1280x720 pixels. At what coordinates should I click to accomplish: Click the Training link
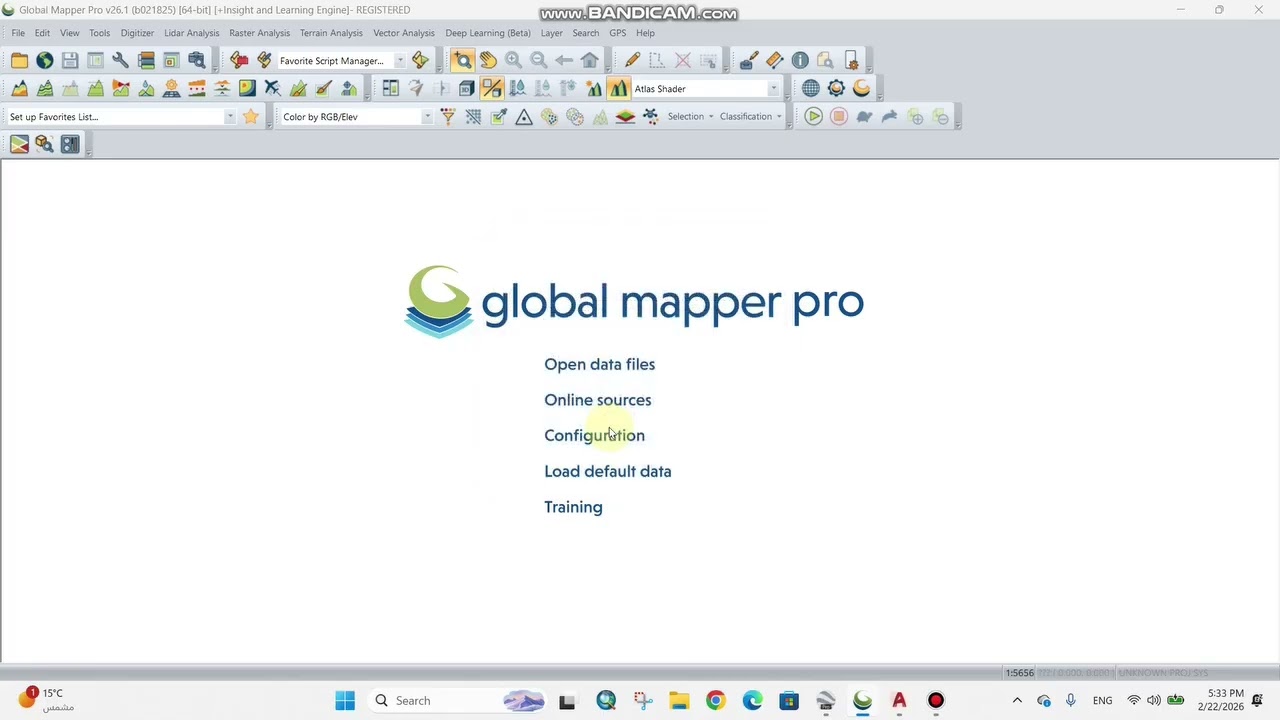574,507
